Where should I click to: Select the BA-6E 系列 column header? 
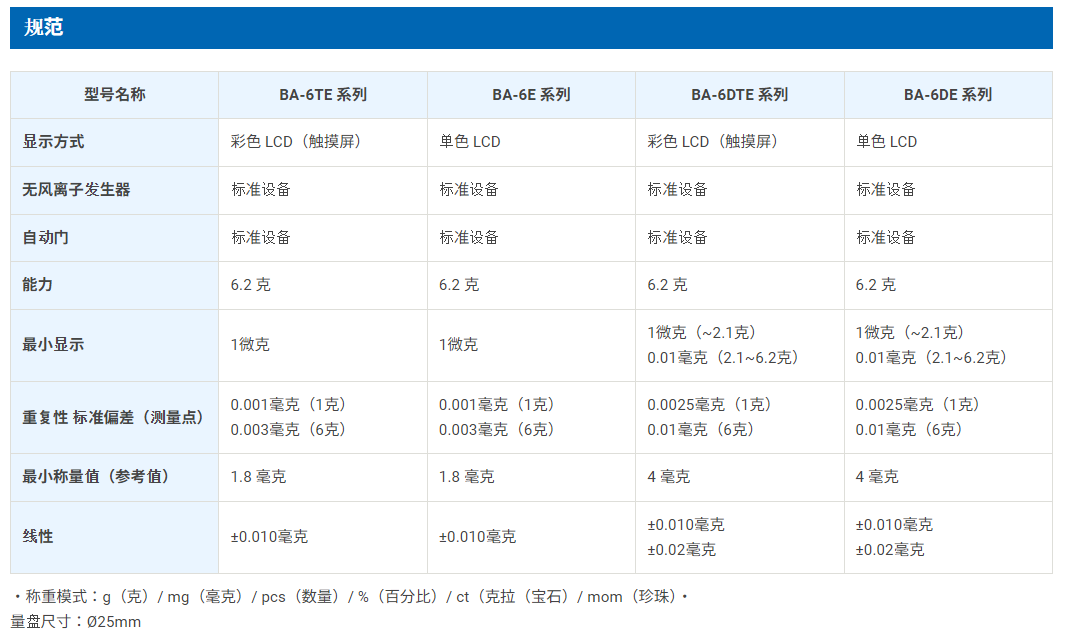pos(531,95)
